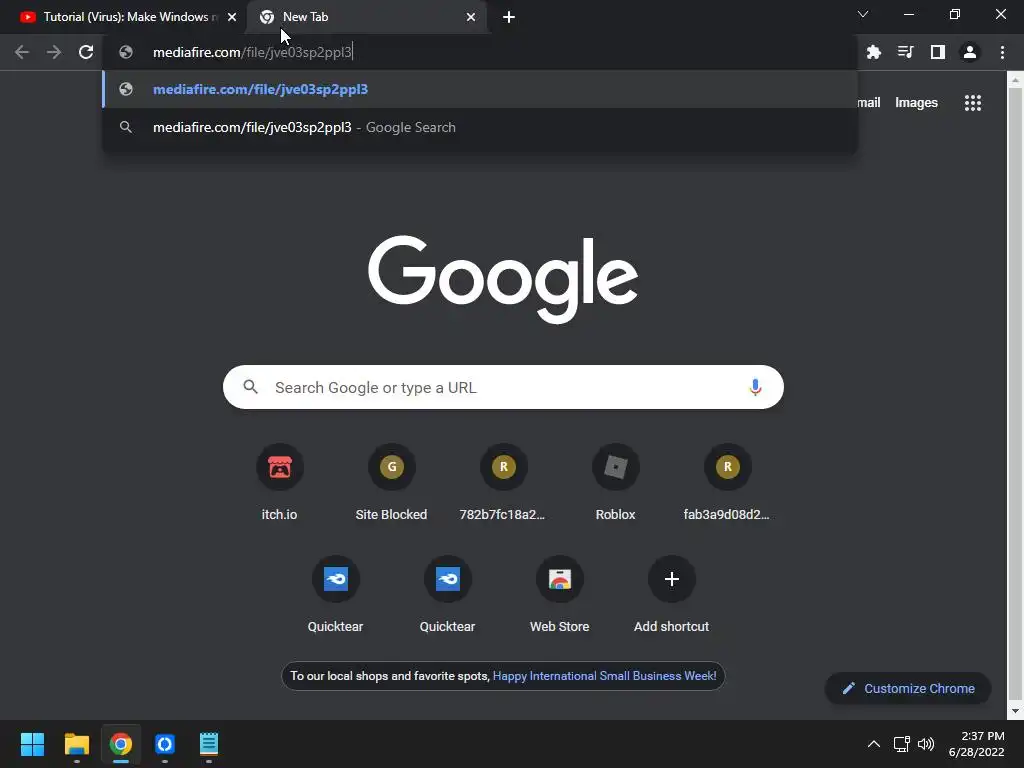Select the mediafire.com URL suggestion
The image size is (1024, 768).
(480, 89)
